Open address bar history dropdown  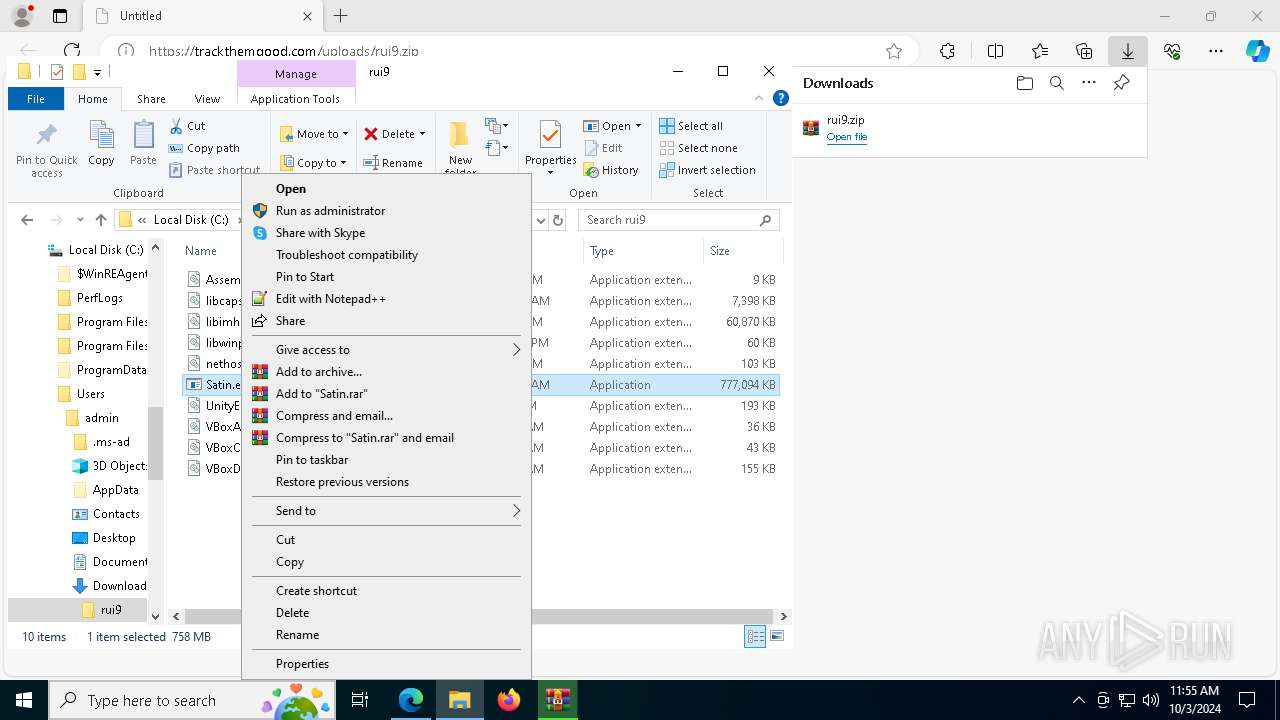click(x=541, y=220)
